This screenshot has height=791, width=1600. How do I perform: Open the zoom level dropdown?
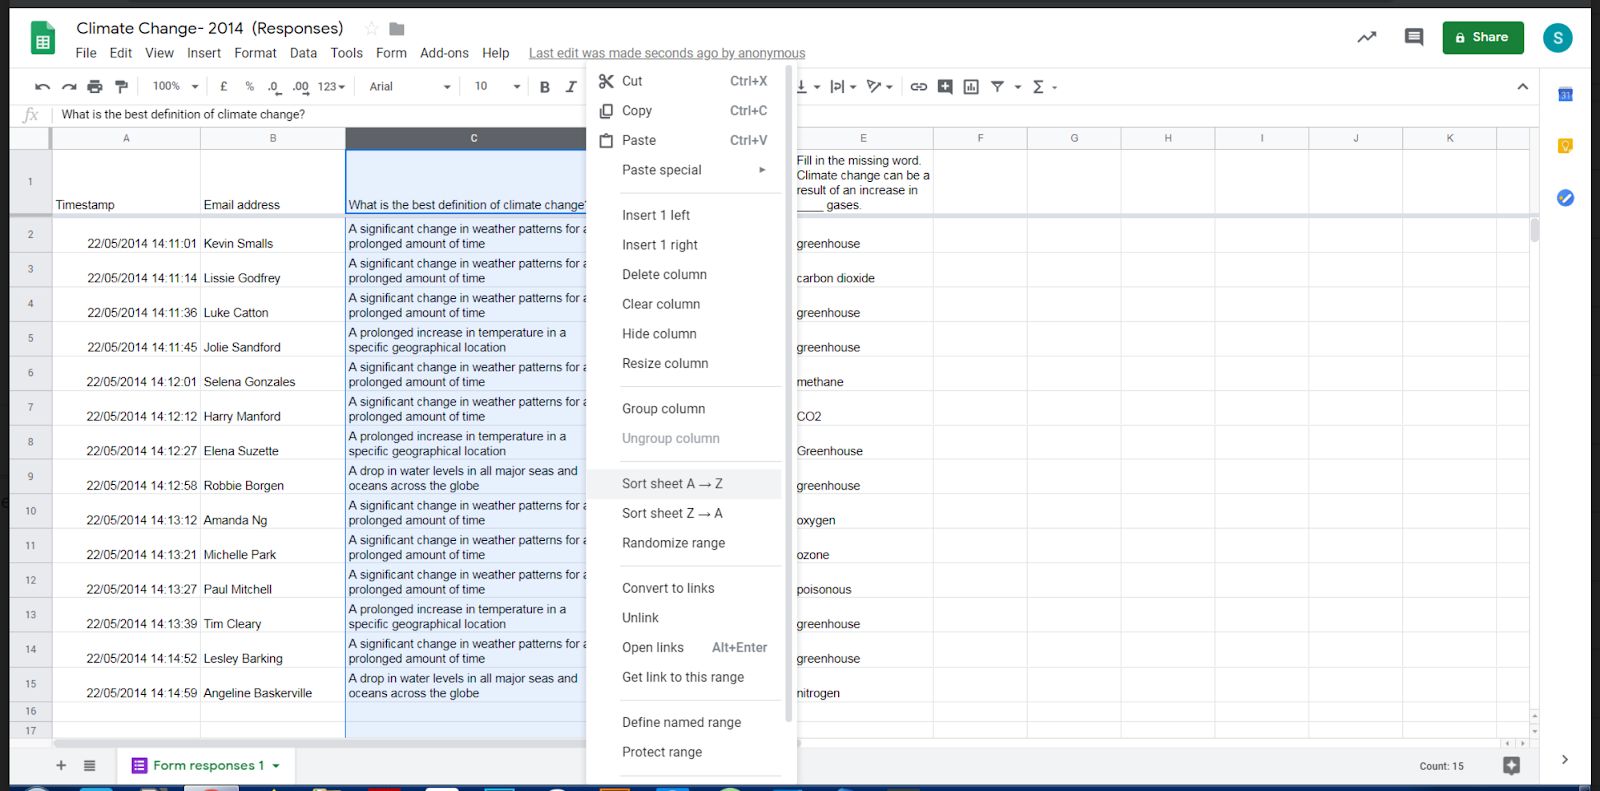pyautogui.click(x=176, y=87)
